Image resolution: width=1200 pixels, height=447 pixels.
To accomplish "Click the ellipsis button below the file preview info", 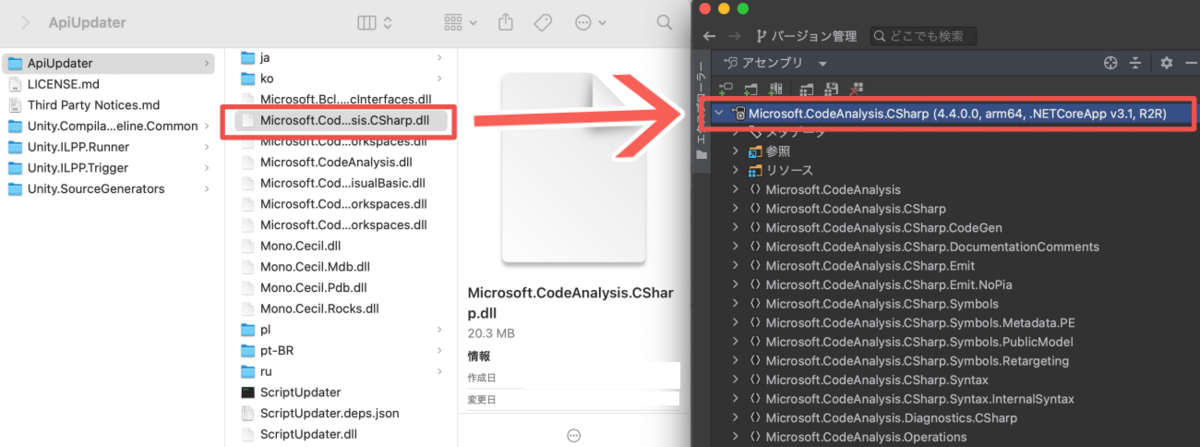I will 574,435.
